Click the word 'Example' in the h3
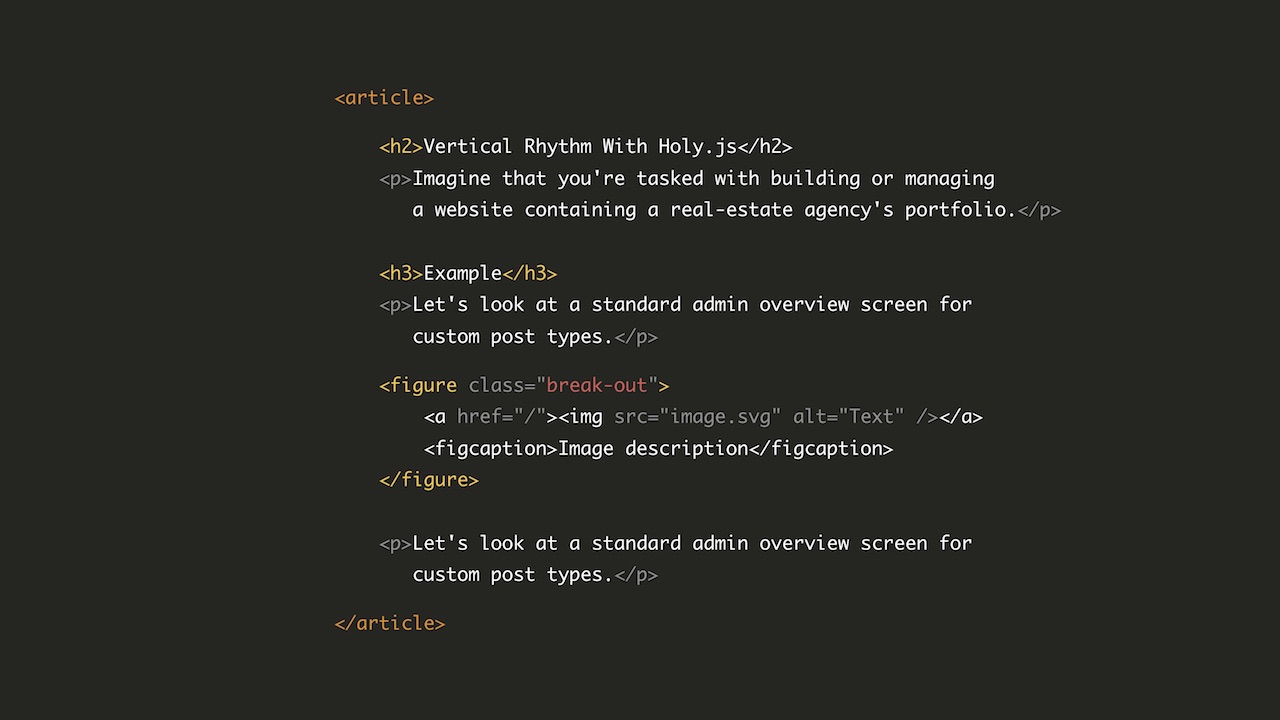The image size is (1280, 720). click(463, 273)
